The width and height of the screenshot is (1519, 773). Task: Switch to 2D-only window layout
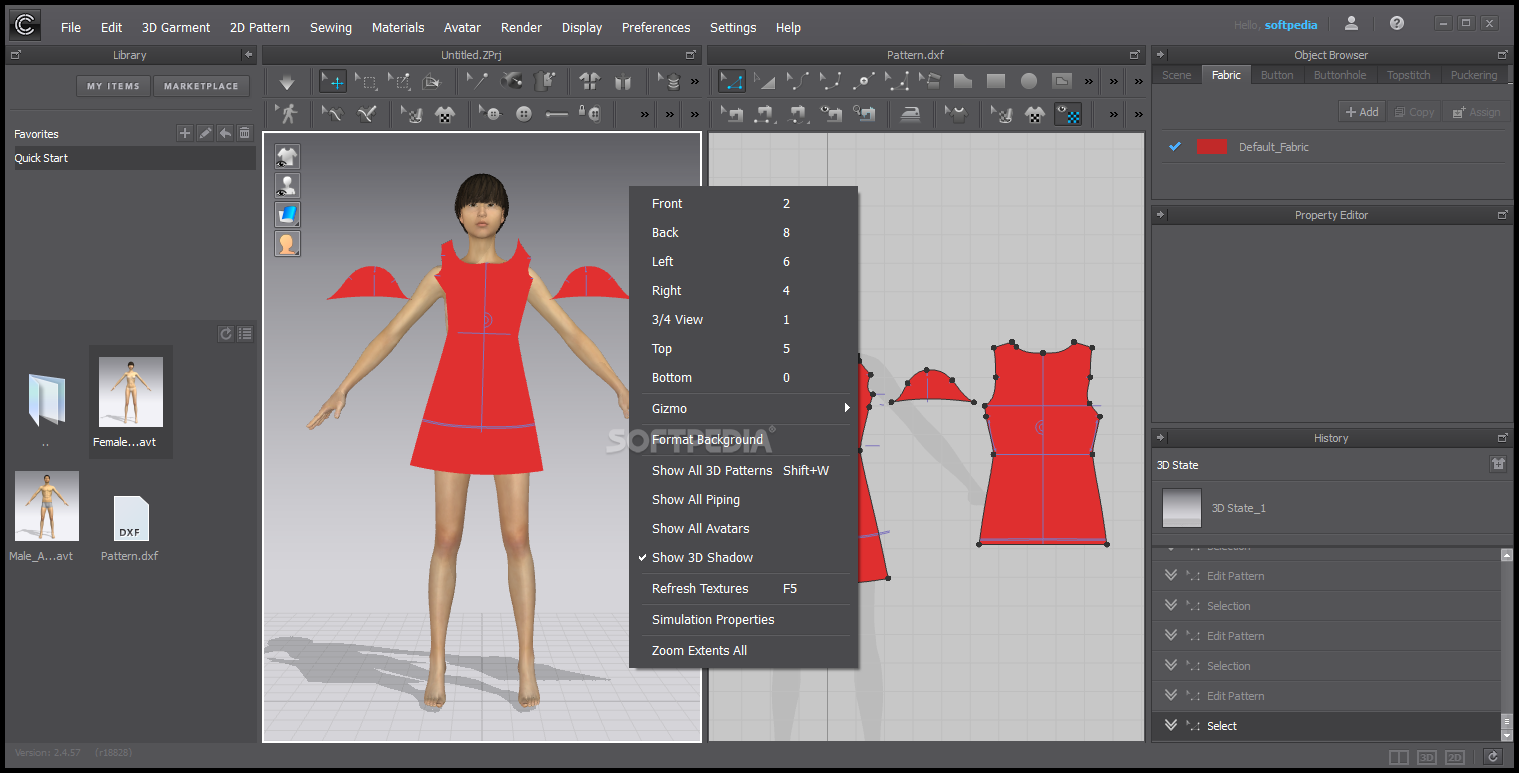pyautogui.click(x=1455, y=758)
